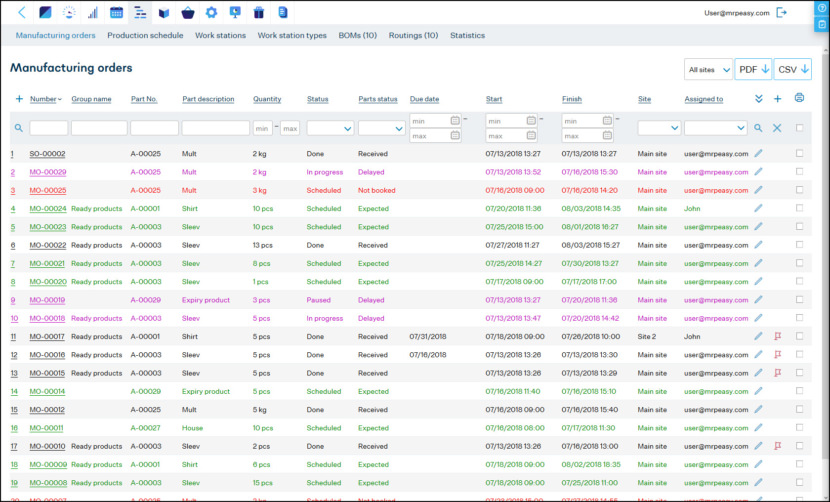Click the flag icon on the MO-00017 row

click(777, 337)
